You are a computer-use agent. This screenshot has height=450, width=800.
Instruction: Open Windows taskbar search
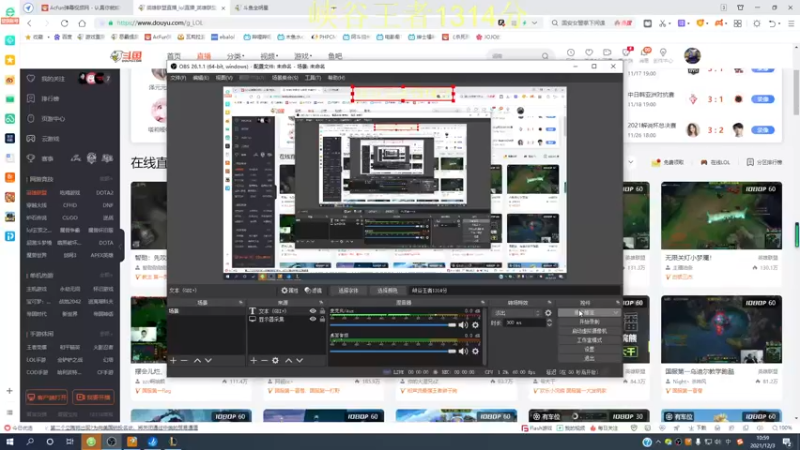30,442
